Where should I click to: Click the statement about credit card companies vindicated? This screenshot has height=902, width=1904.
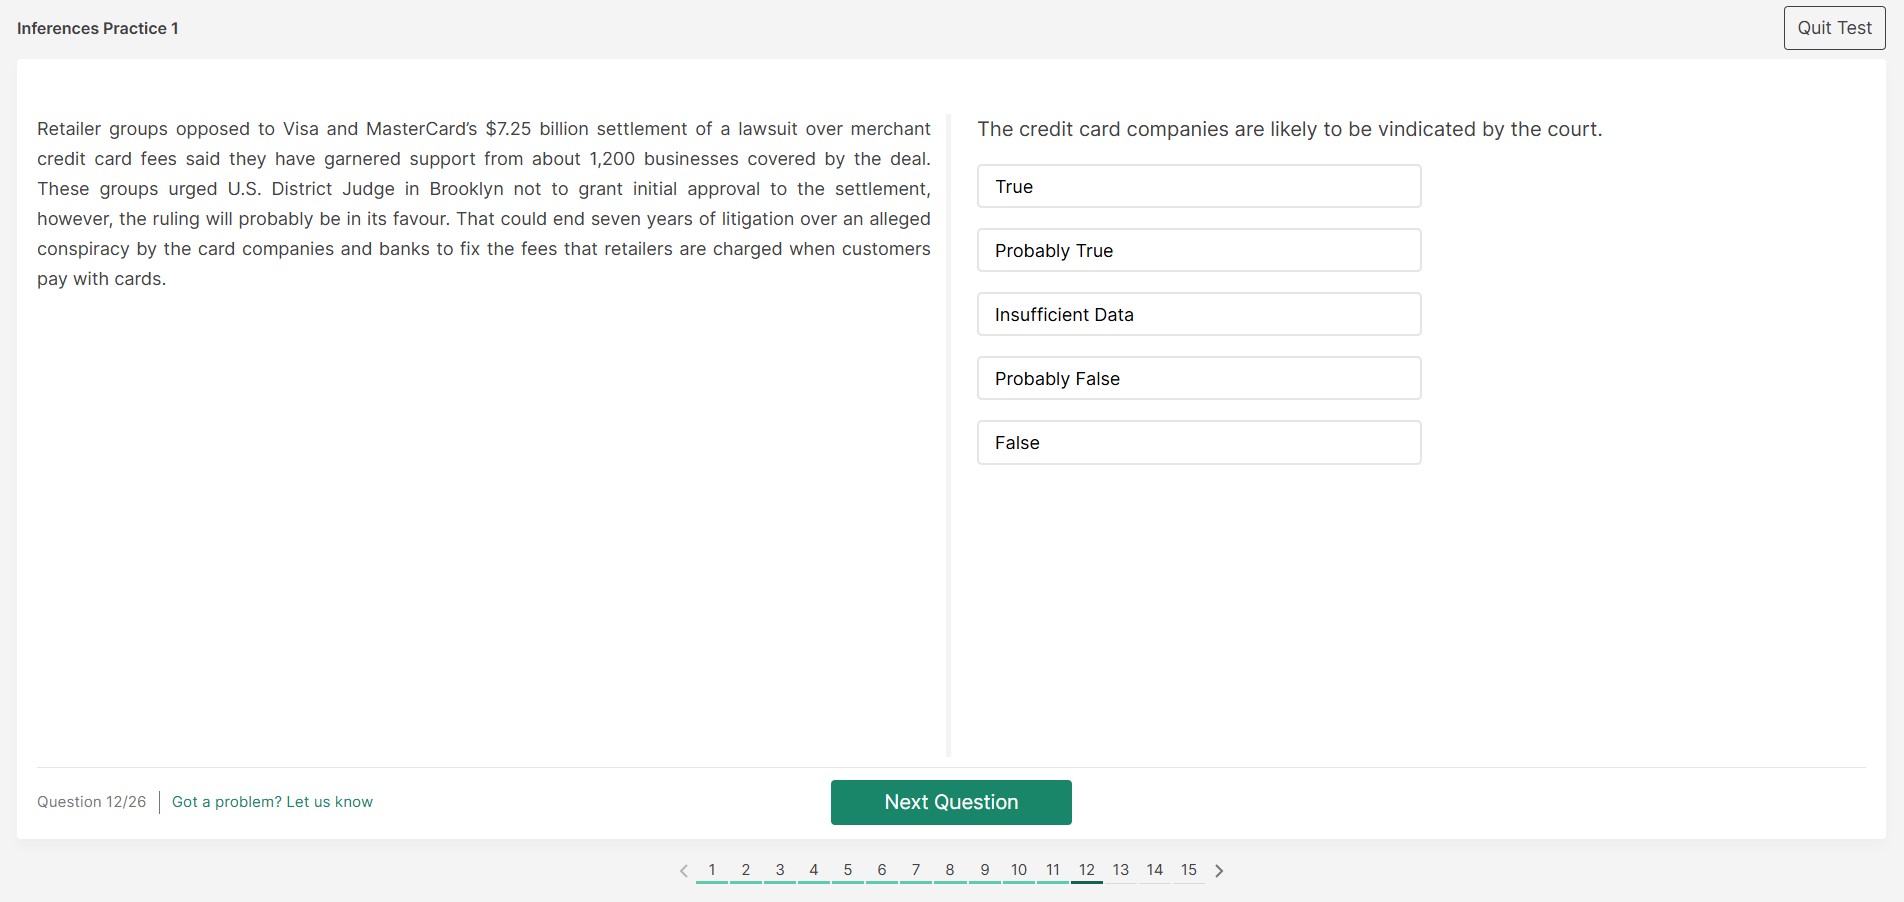click(1290, 129)
